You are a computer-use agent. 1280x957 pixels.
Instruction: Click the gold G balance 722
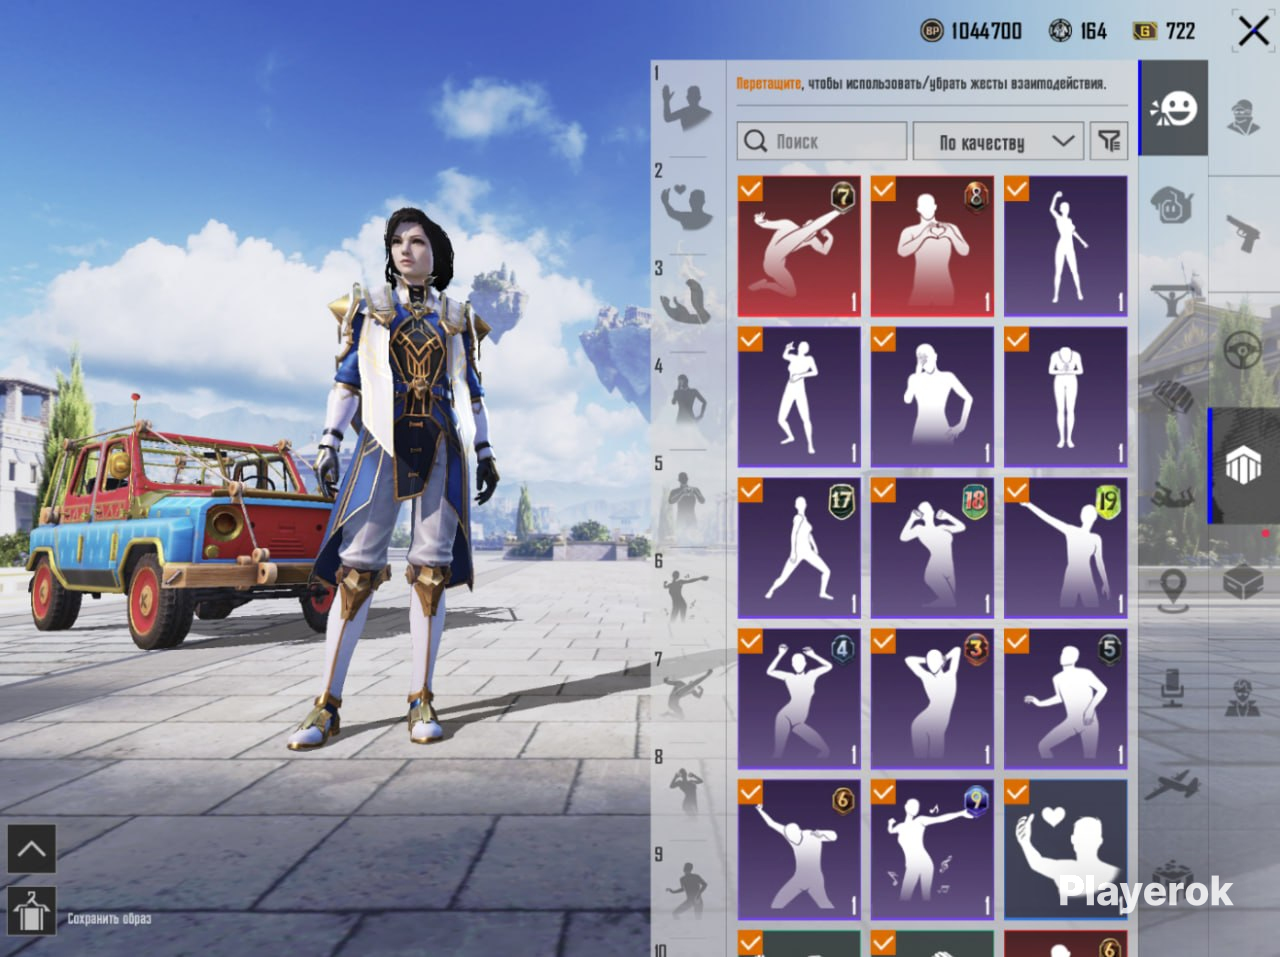1164,31
